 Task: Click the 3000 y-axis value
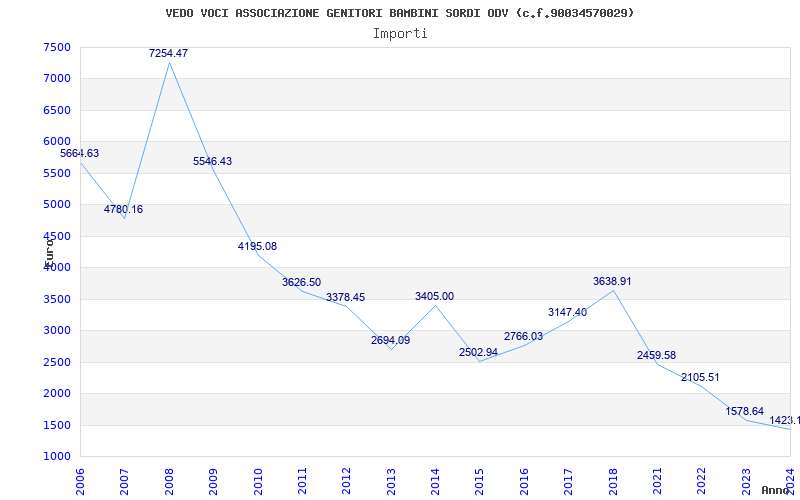57,331
